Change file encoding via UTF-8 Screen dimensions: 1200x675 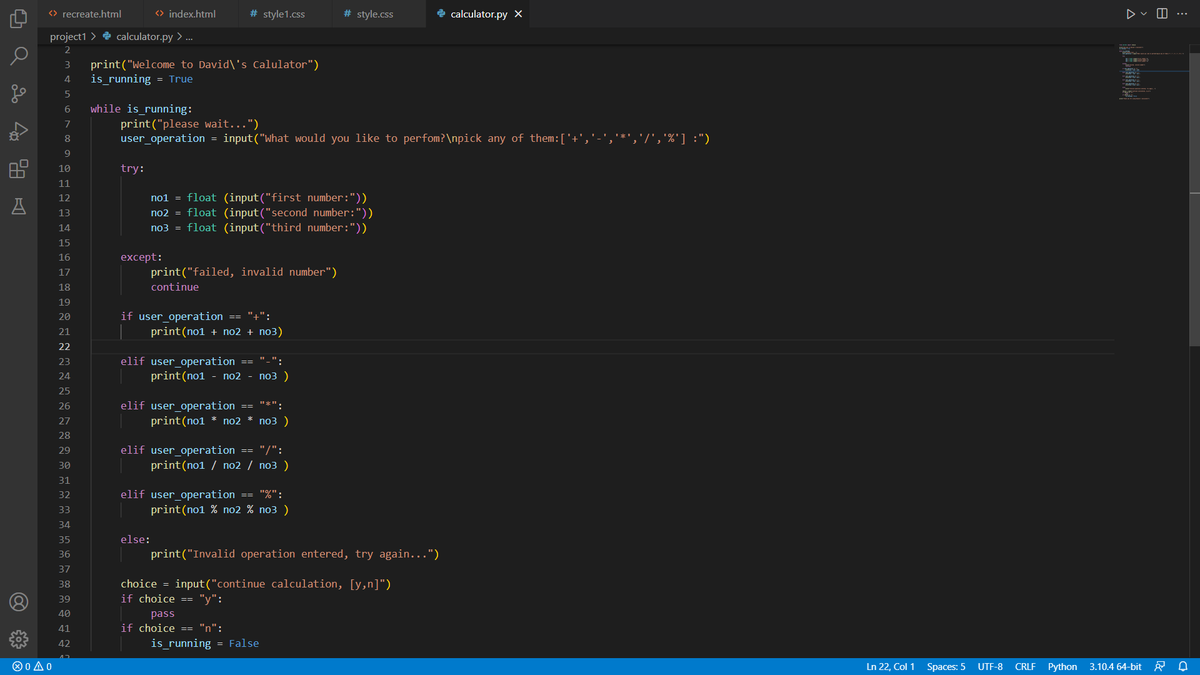[x=990, y=666]
